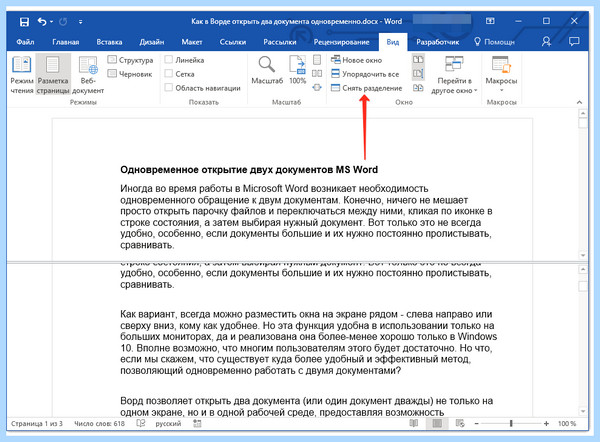
Task: Switch to Структура outline view
Action: pyautogui.click(x=130, y=60)
